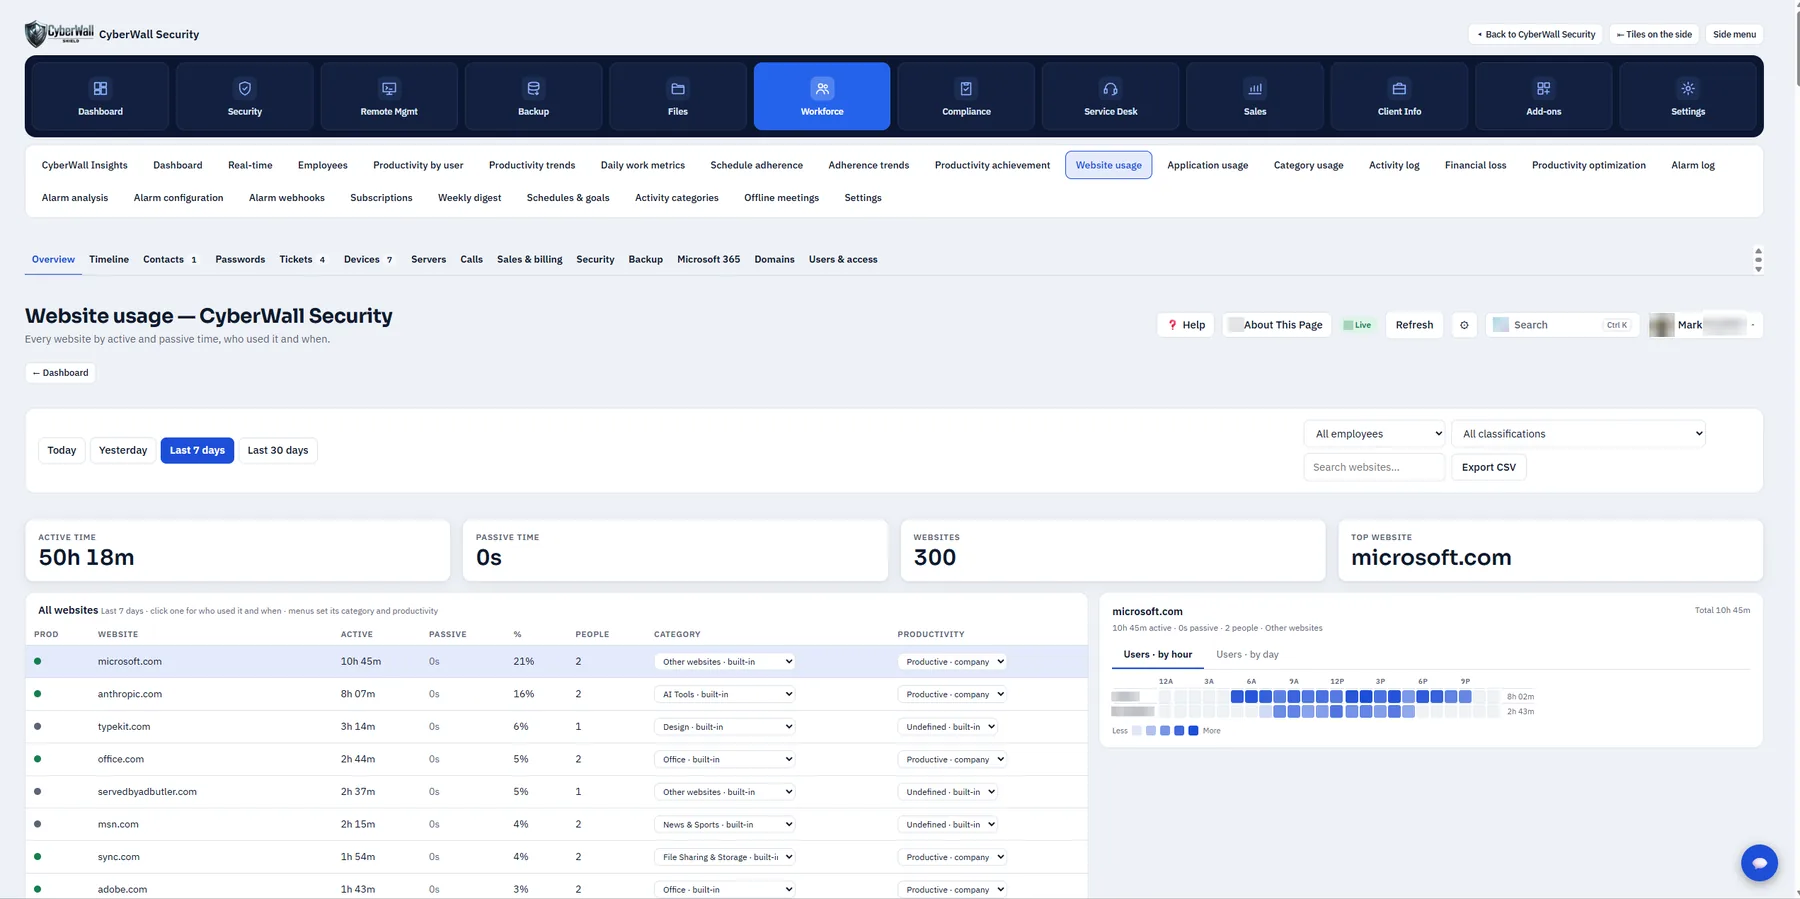Click the darkest heatmap legend swatch
This screenshot has width=1800, height=899.
1193,731
